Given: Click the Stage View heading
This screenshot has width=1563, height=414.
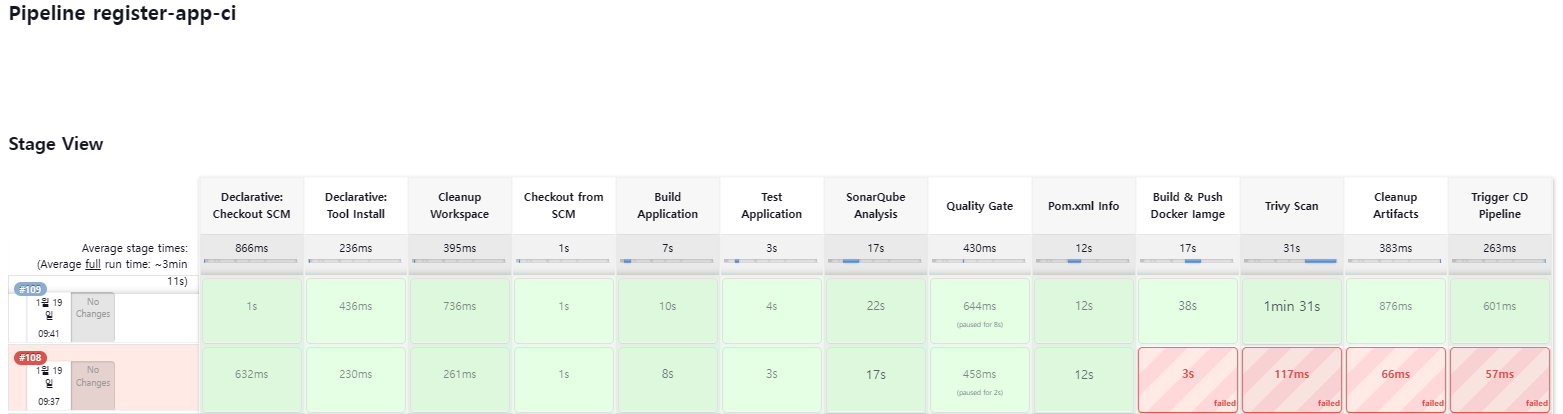Looking at the screenshot, I should (x=56, y=144).
